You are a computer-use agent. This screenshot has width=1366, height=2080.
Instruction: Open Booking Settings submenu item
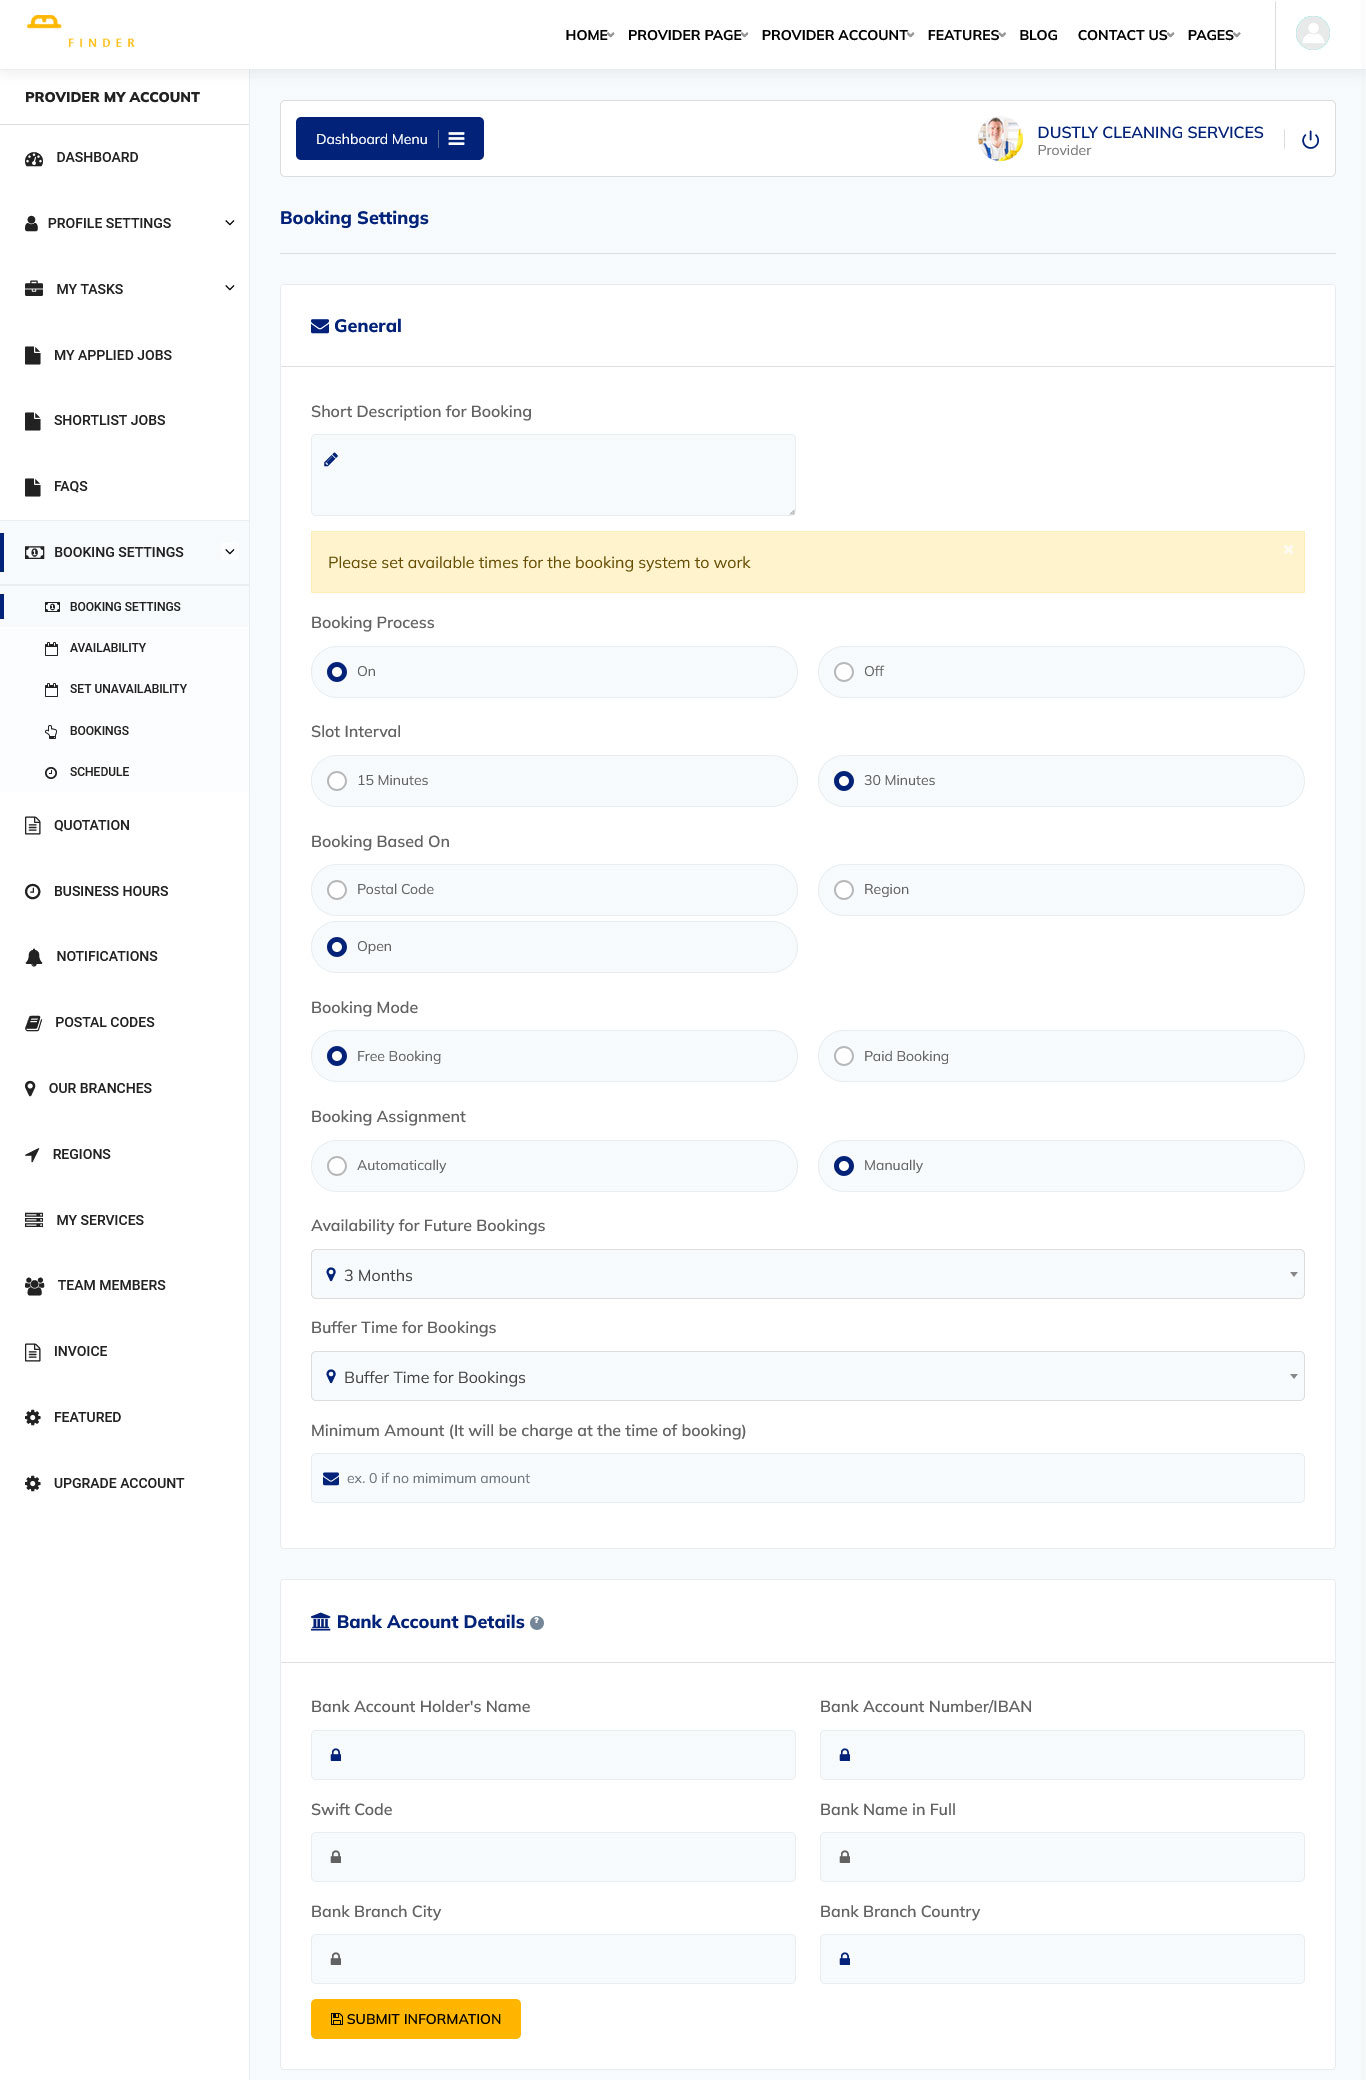(124, 607)
